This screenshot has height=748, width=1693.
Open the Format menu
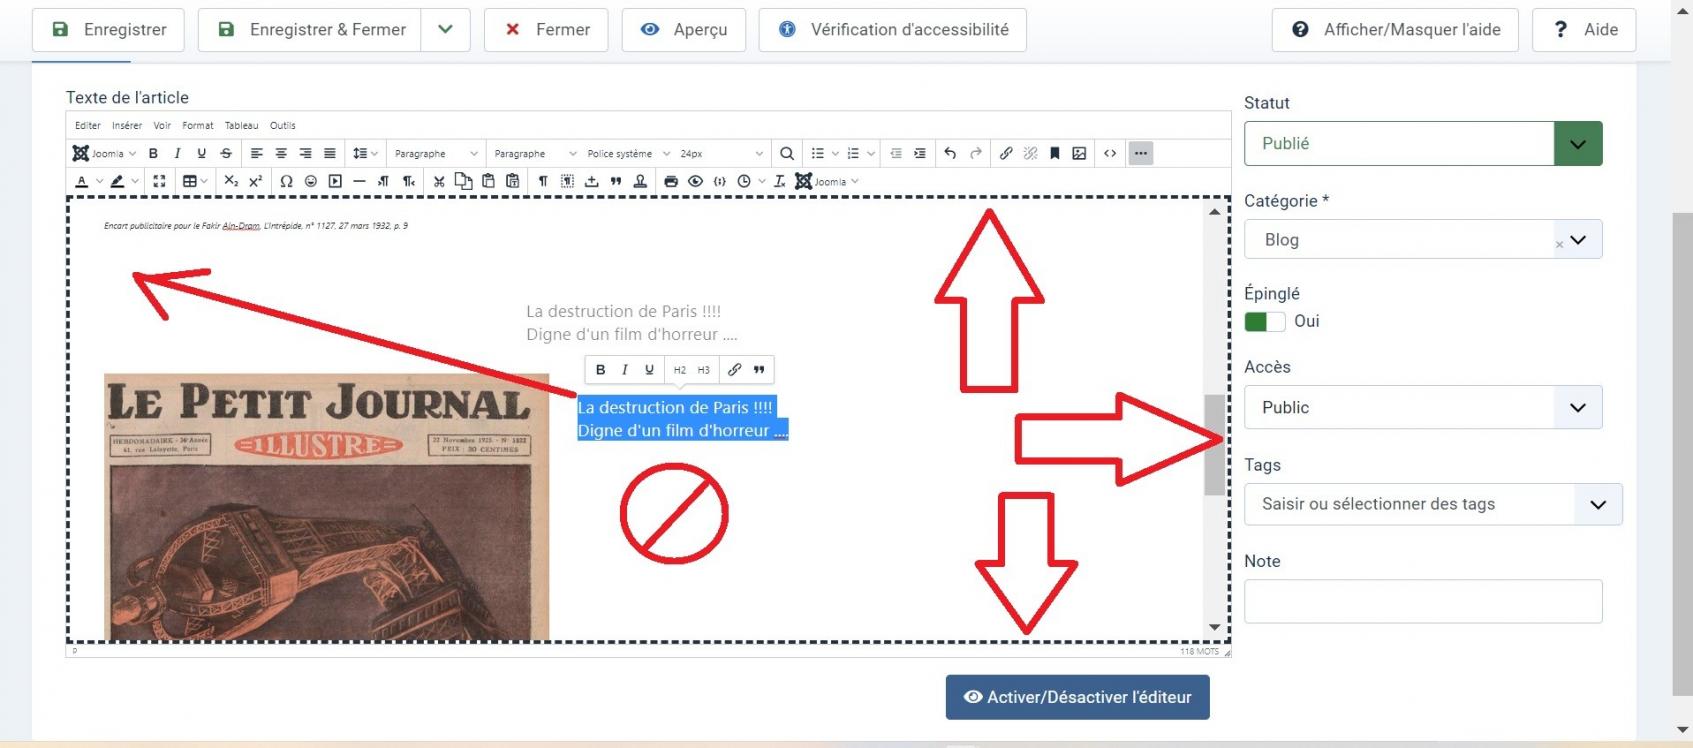click(198, 125)
